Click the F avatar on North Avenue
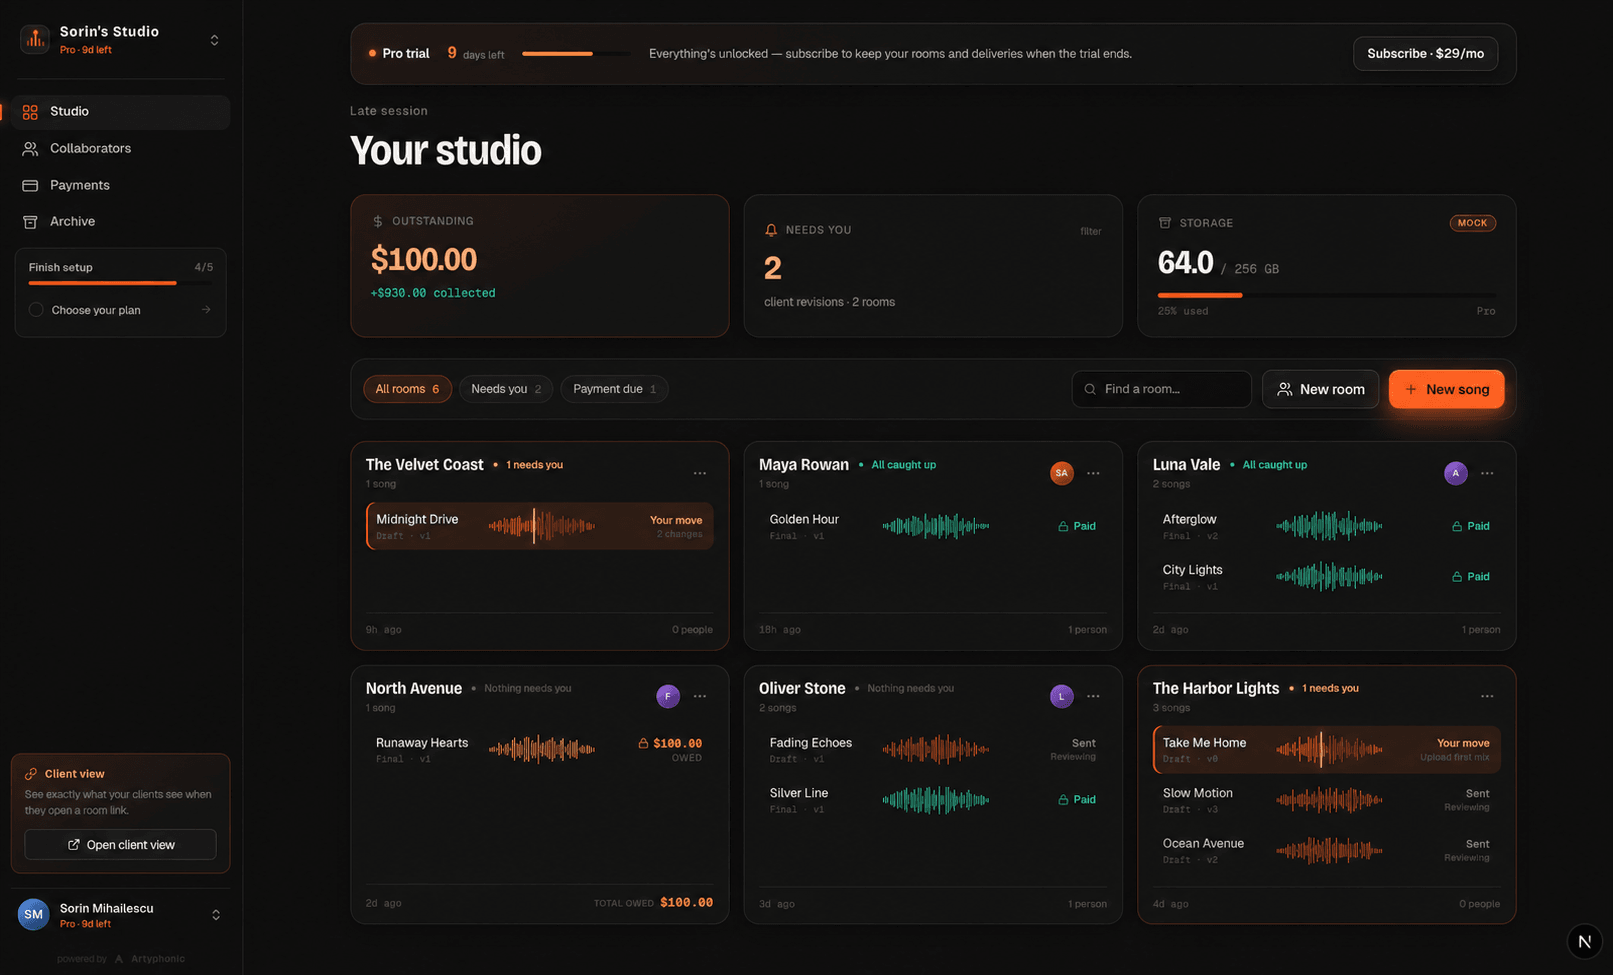1613x975 pixels. pos(668,696)
